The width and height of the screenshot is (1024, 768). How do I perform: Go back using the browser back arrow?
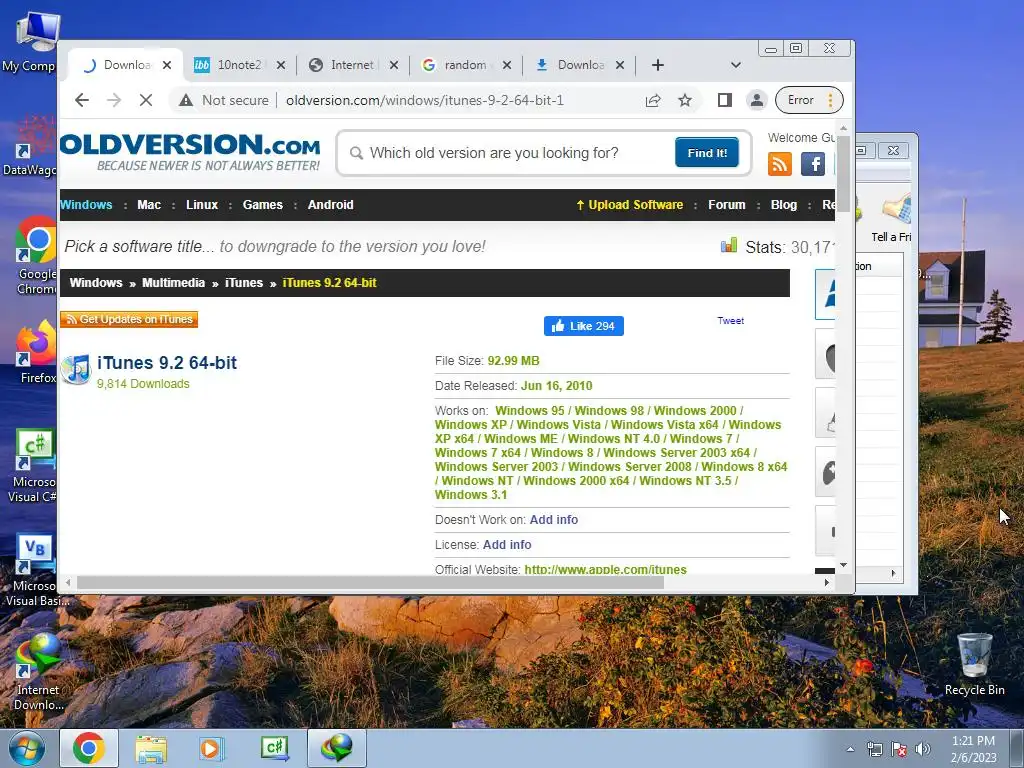82,100
